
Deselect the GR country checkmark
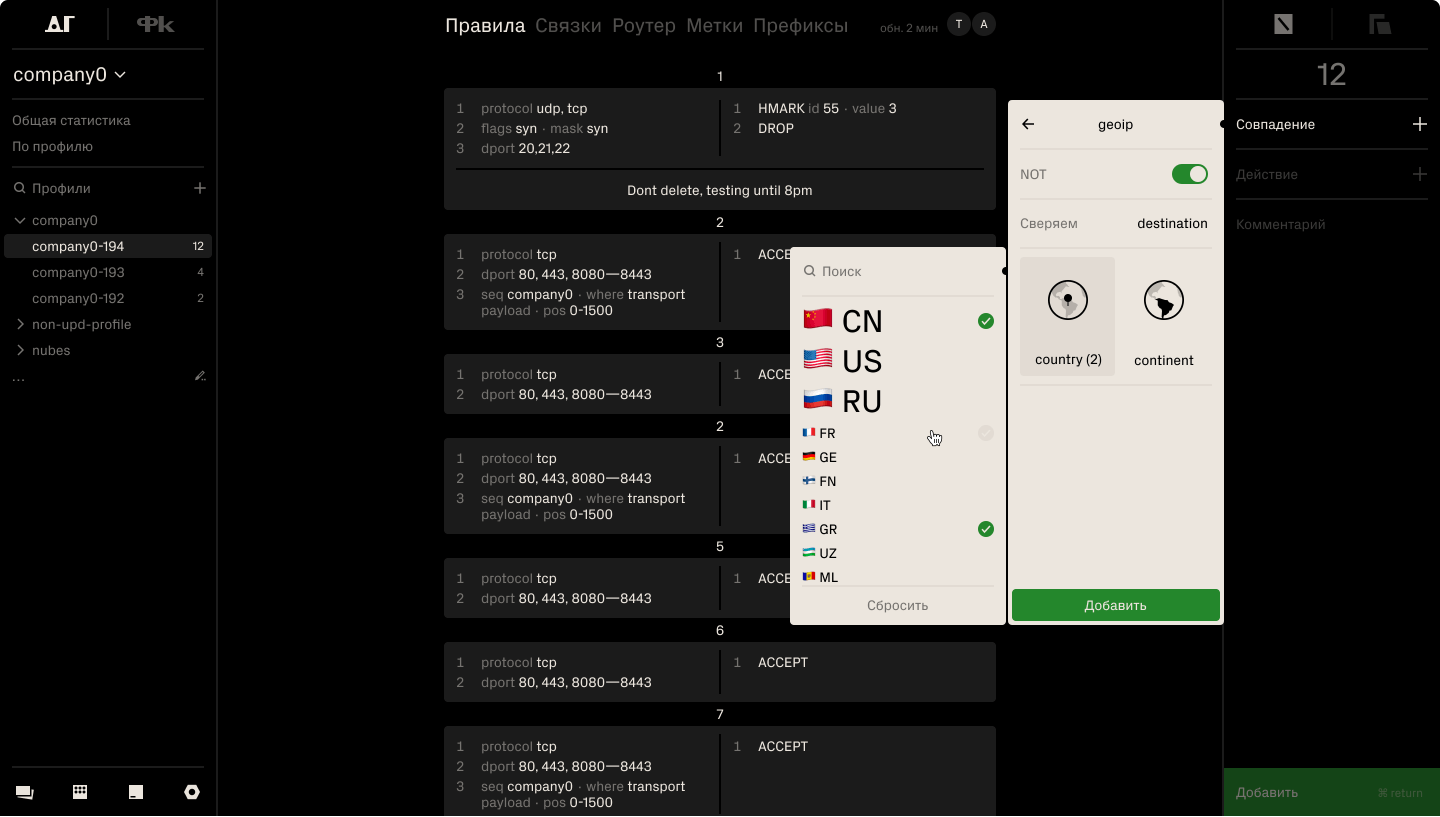(986, 529)
